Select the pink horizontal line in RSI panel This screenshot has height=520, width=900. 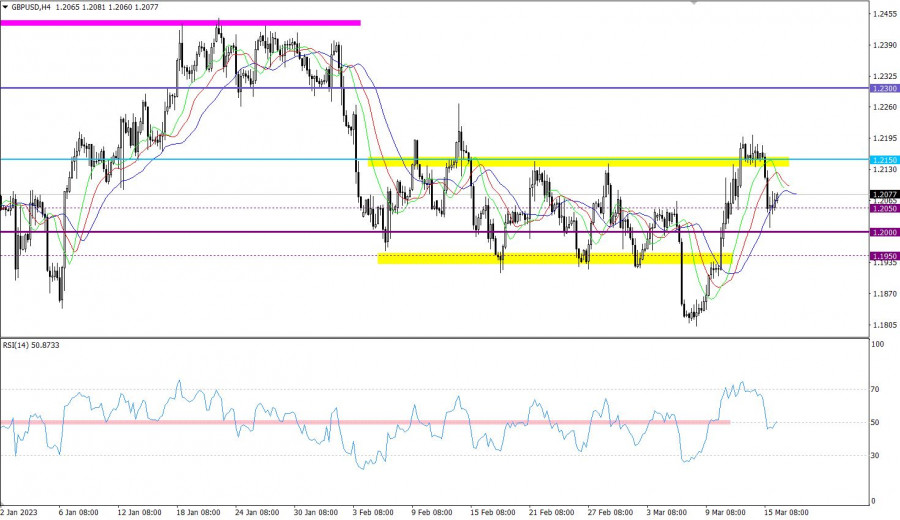coord(365,423)
